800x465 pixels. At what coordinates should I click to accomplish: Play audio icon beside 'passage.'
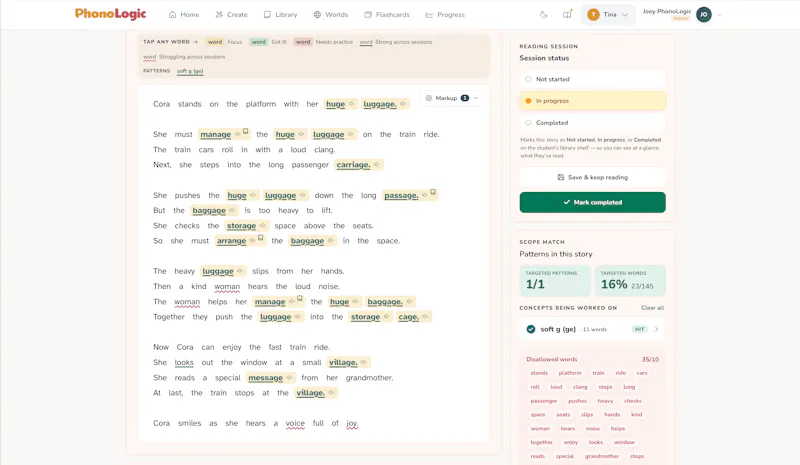(x=424, y=195)
